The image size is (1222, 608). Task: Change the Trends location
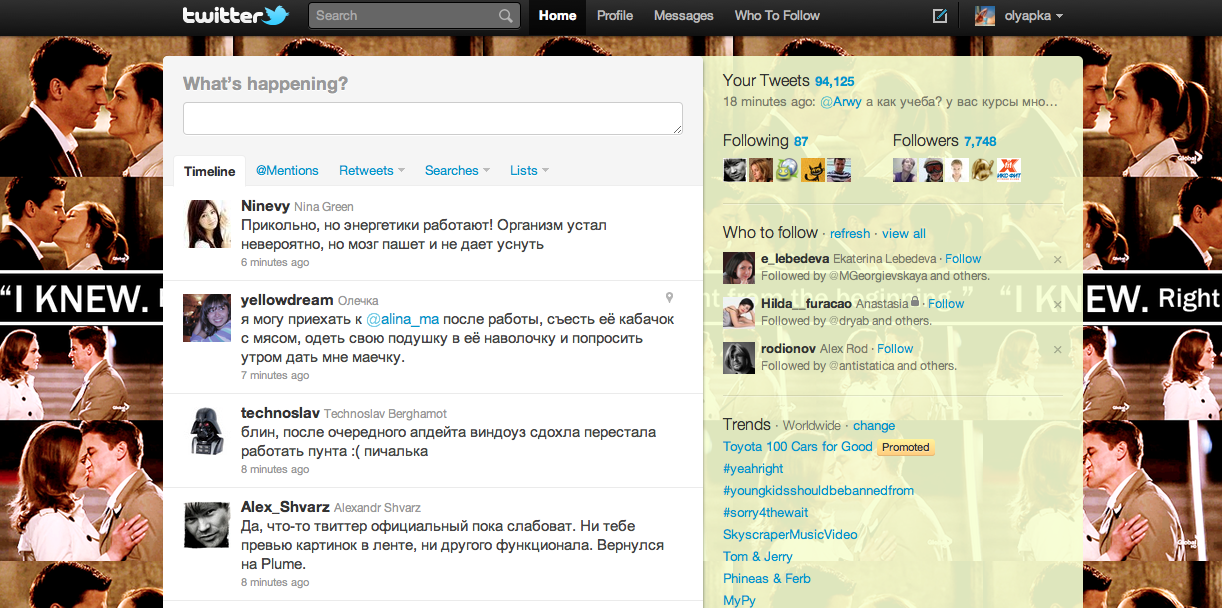[874, 426]
